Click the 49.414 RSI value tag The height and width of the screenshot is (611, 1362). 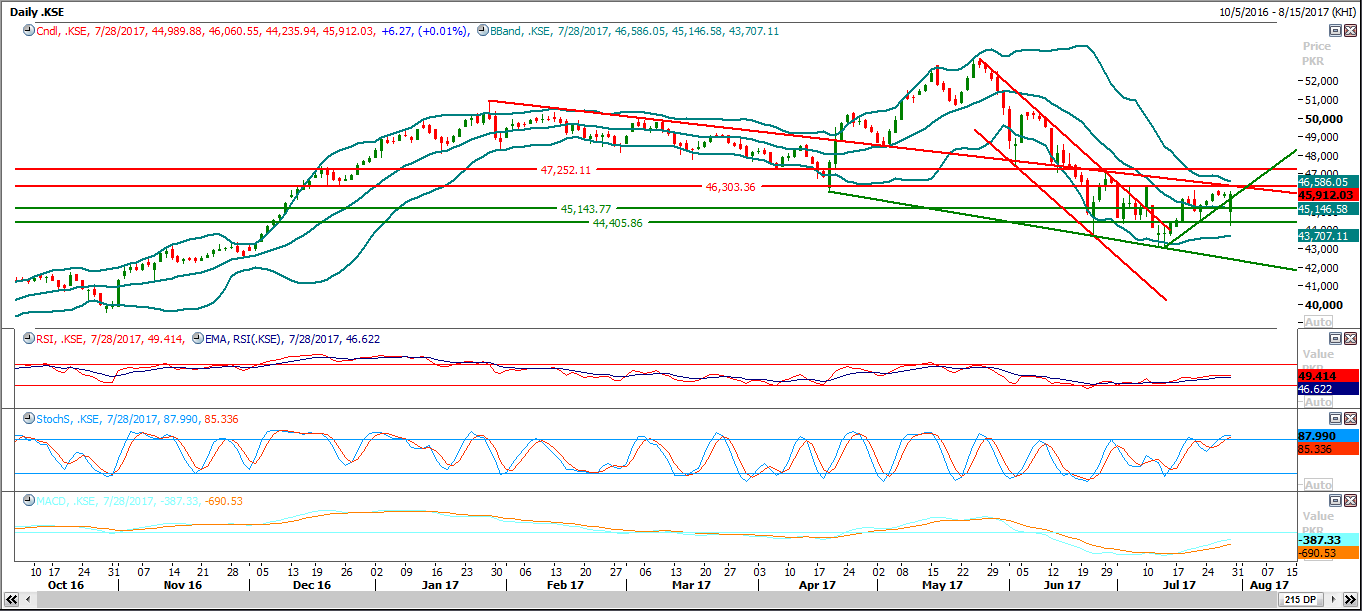pyautogui.click(x=1328, y=377)
